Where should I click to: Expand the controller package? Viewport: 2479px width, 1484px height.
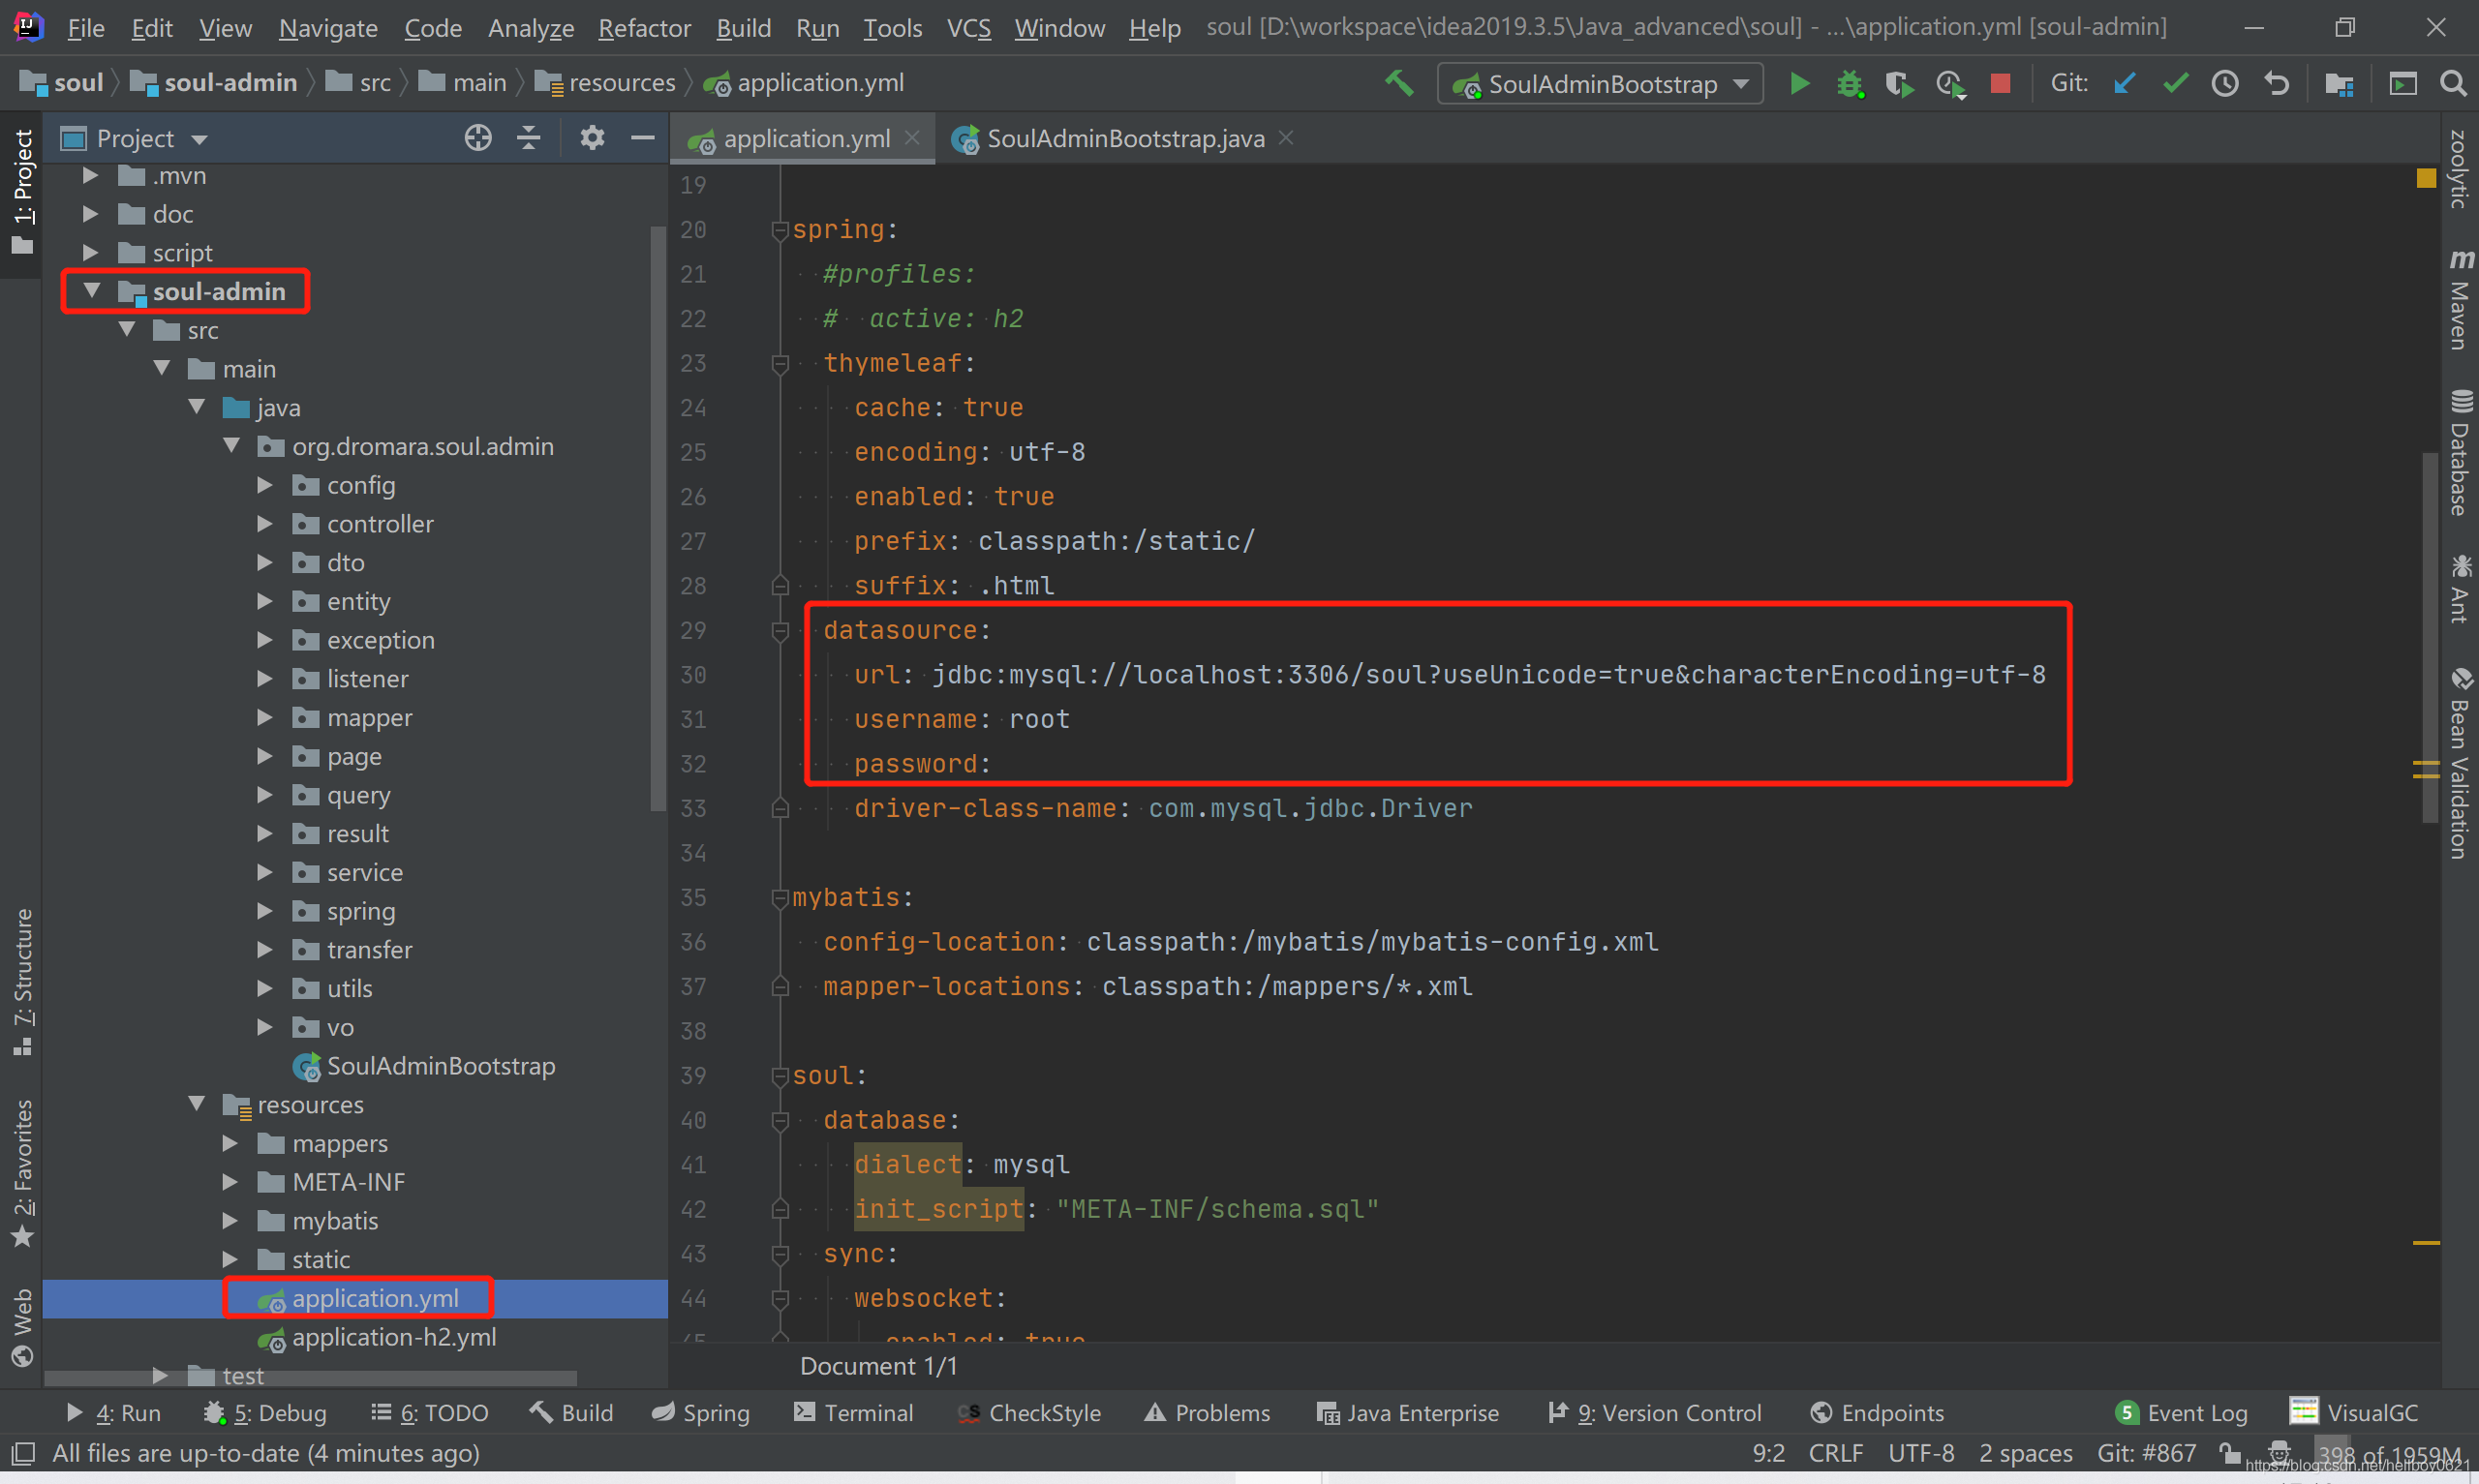click(265, 524)
